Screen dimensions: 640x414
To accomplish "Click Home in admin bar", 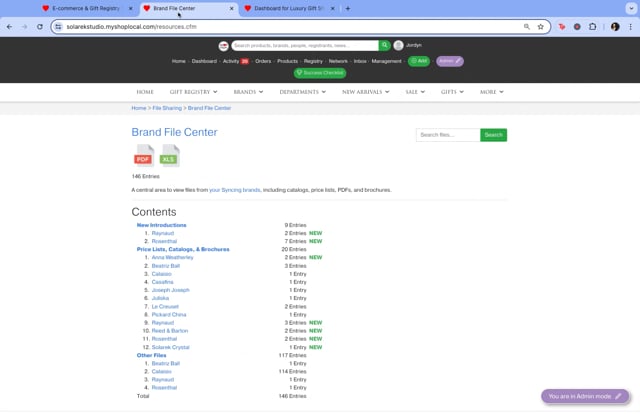I will coord(178,61).
